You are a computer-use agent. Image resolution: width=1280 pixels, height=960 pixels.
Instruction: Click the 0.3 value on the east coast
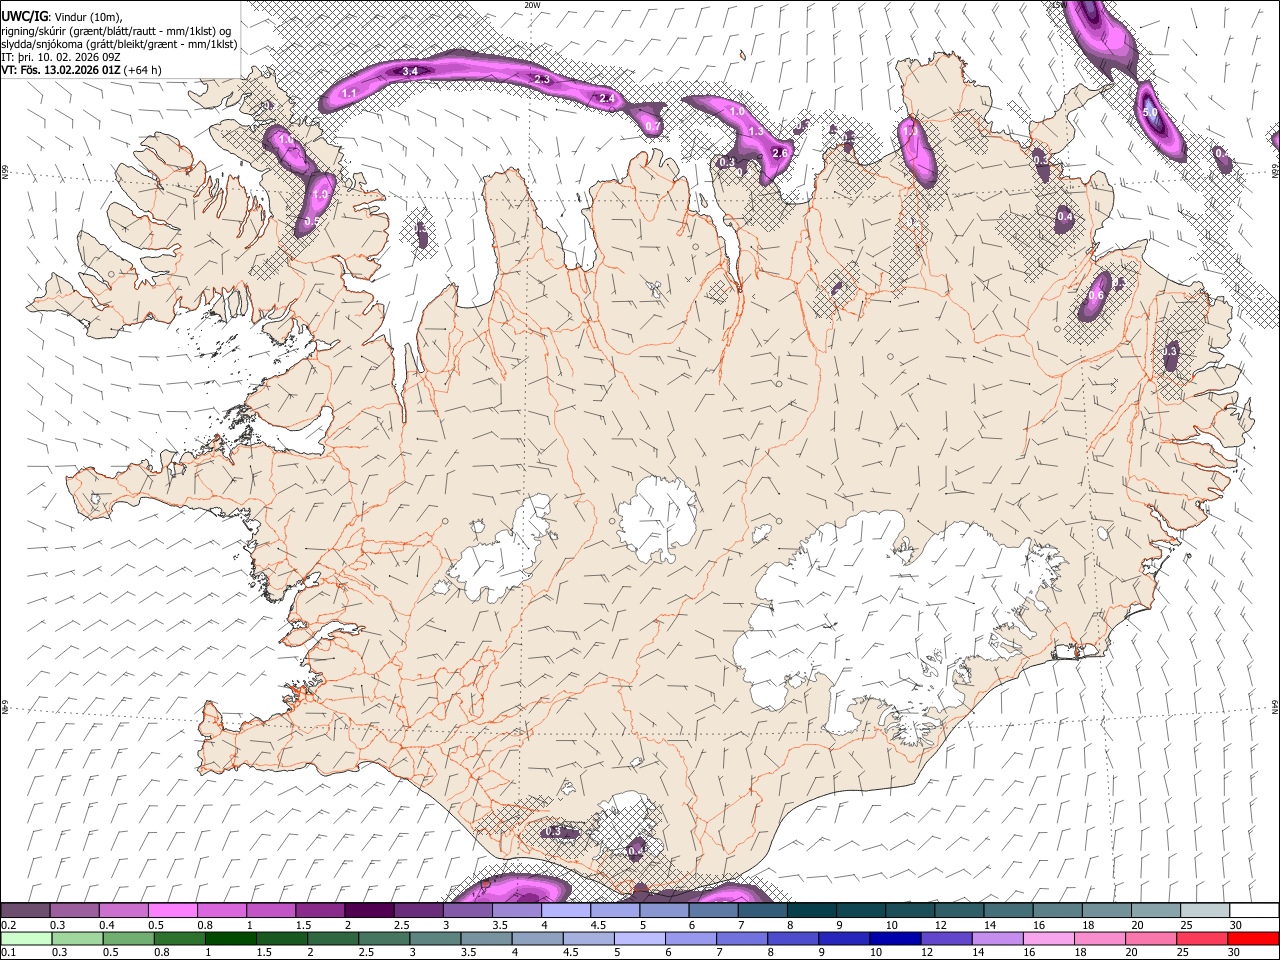pyautogui.click(x=1170, y=350)
